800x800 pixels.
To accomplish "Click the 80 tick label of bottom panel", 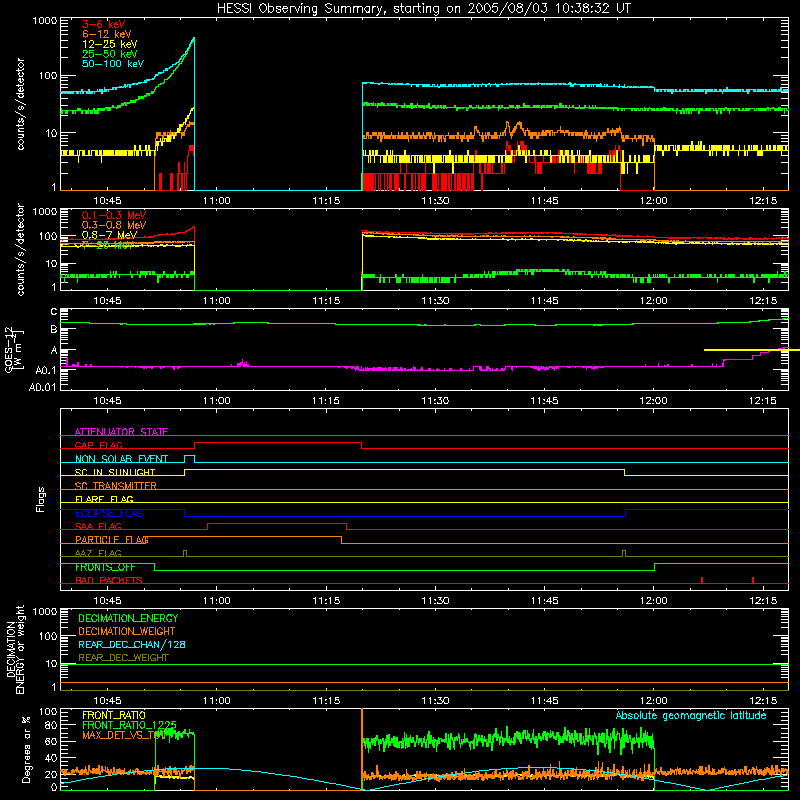I will tap(51, 725).
